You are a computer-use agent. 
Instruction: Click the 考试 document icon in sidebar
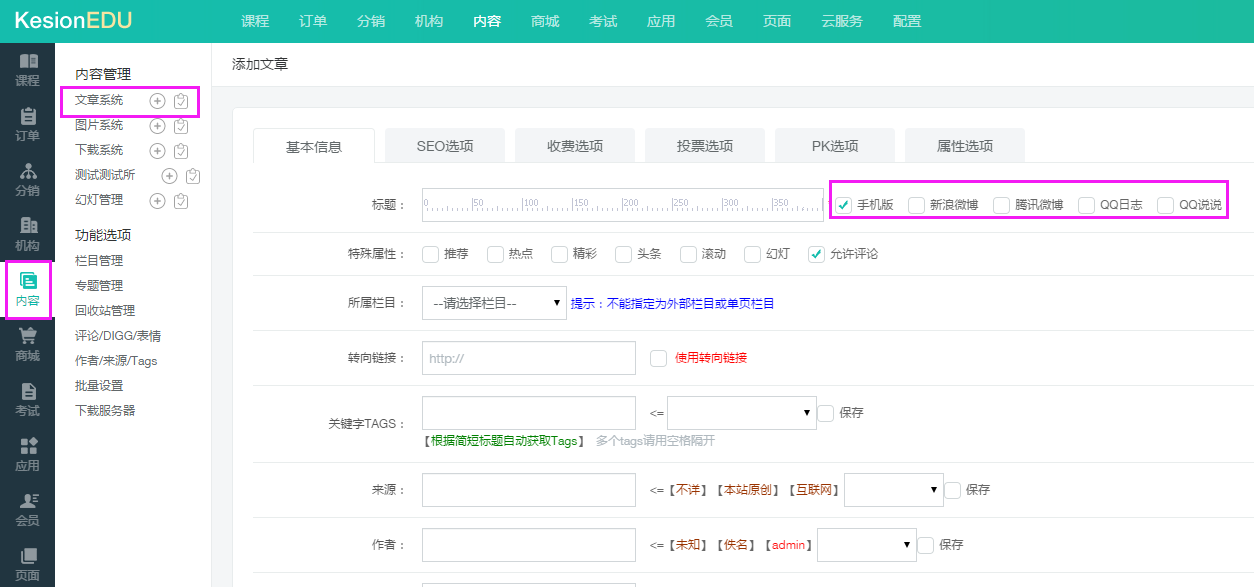pyautogui.click(x=28, y=392)
